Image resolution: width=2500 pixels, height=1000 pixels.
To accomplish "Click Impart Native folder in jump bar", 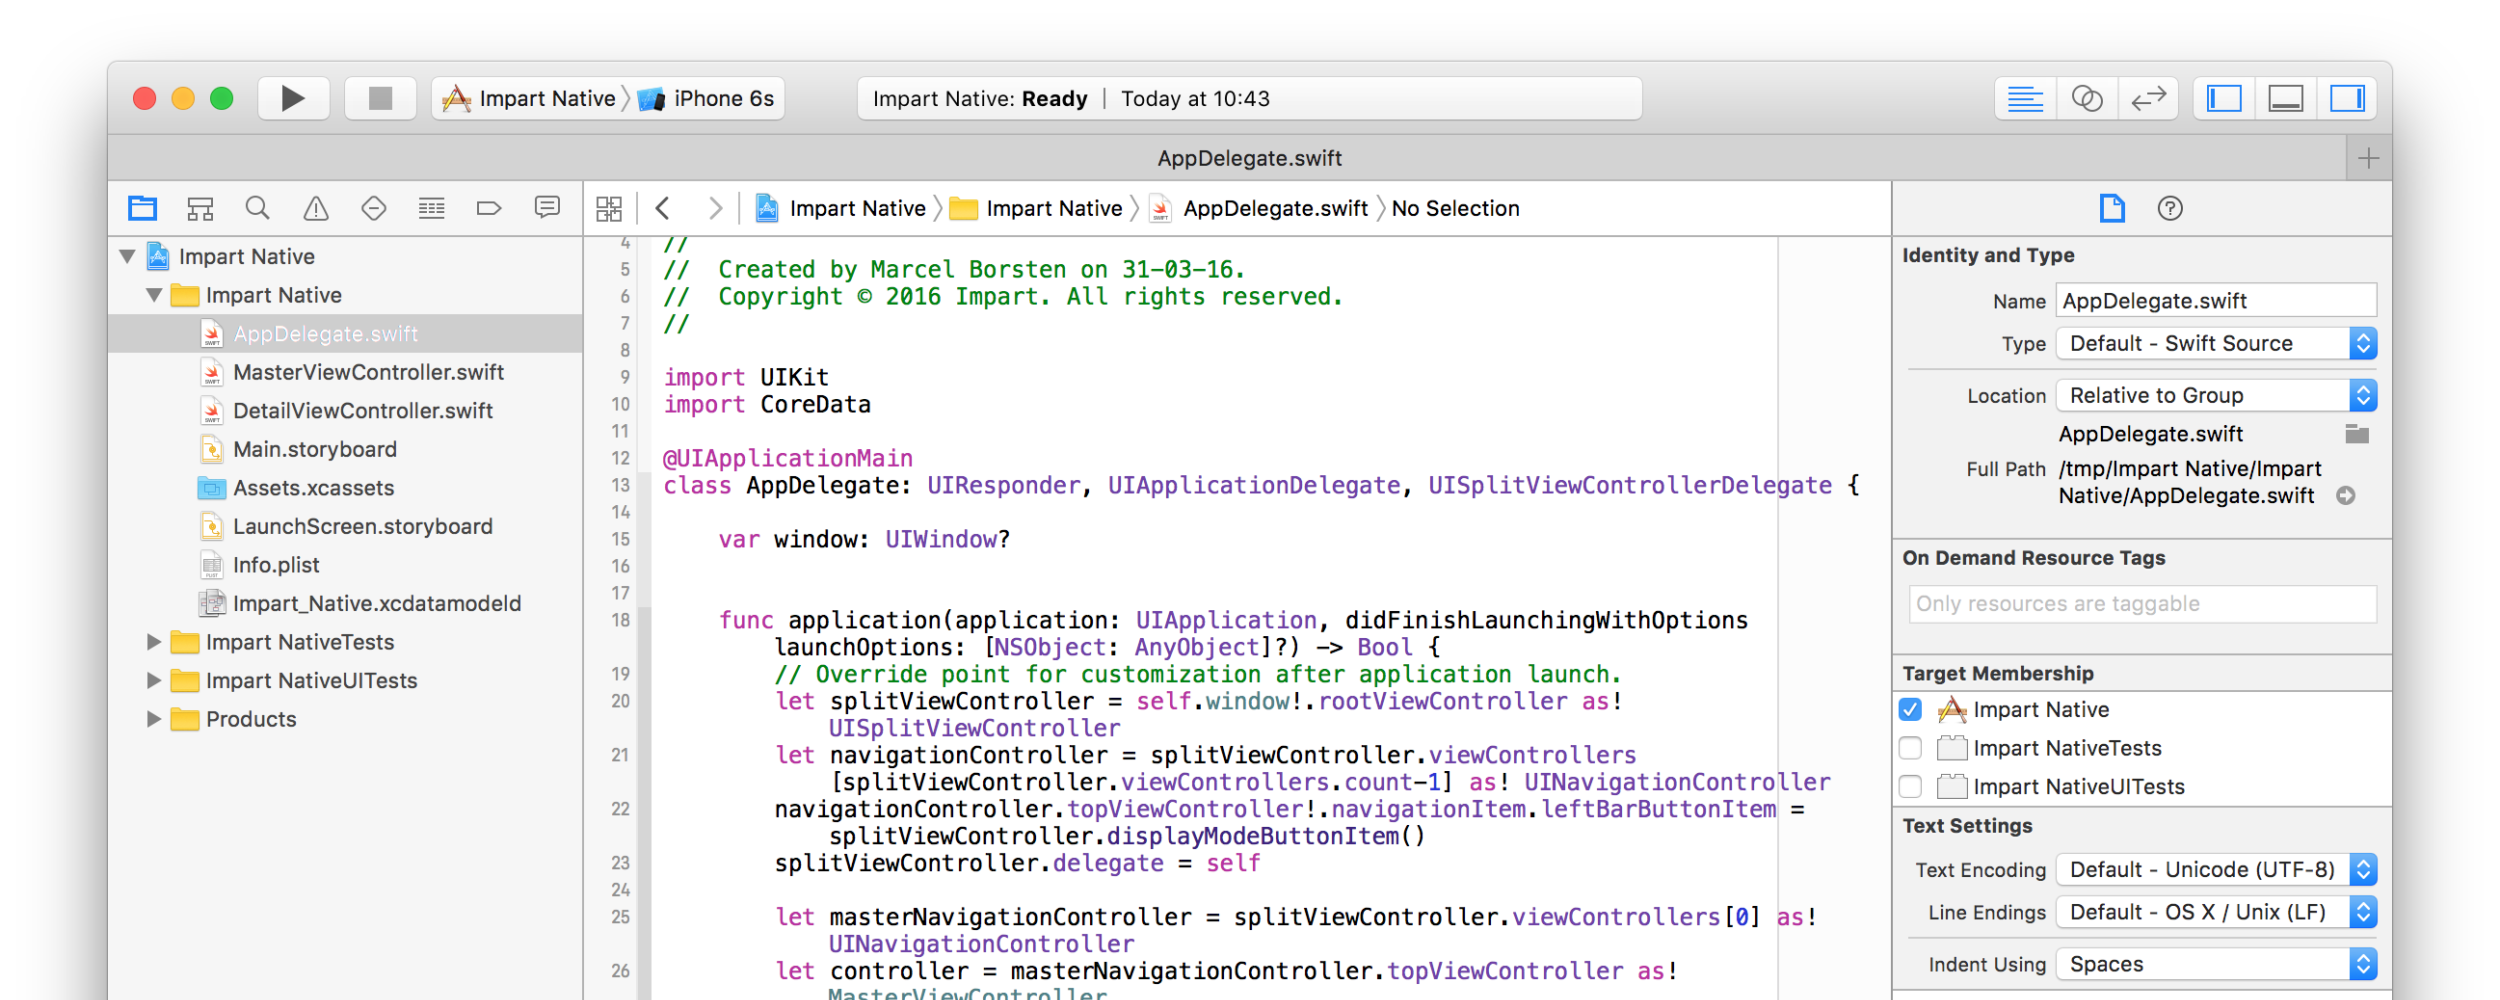I will click(x=1036, y=208).
